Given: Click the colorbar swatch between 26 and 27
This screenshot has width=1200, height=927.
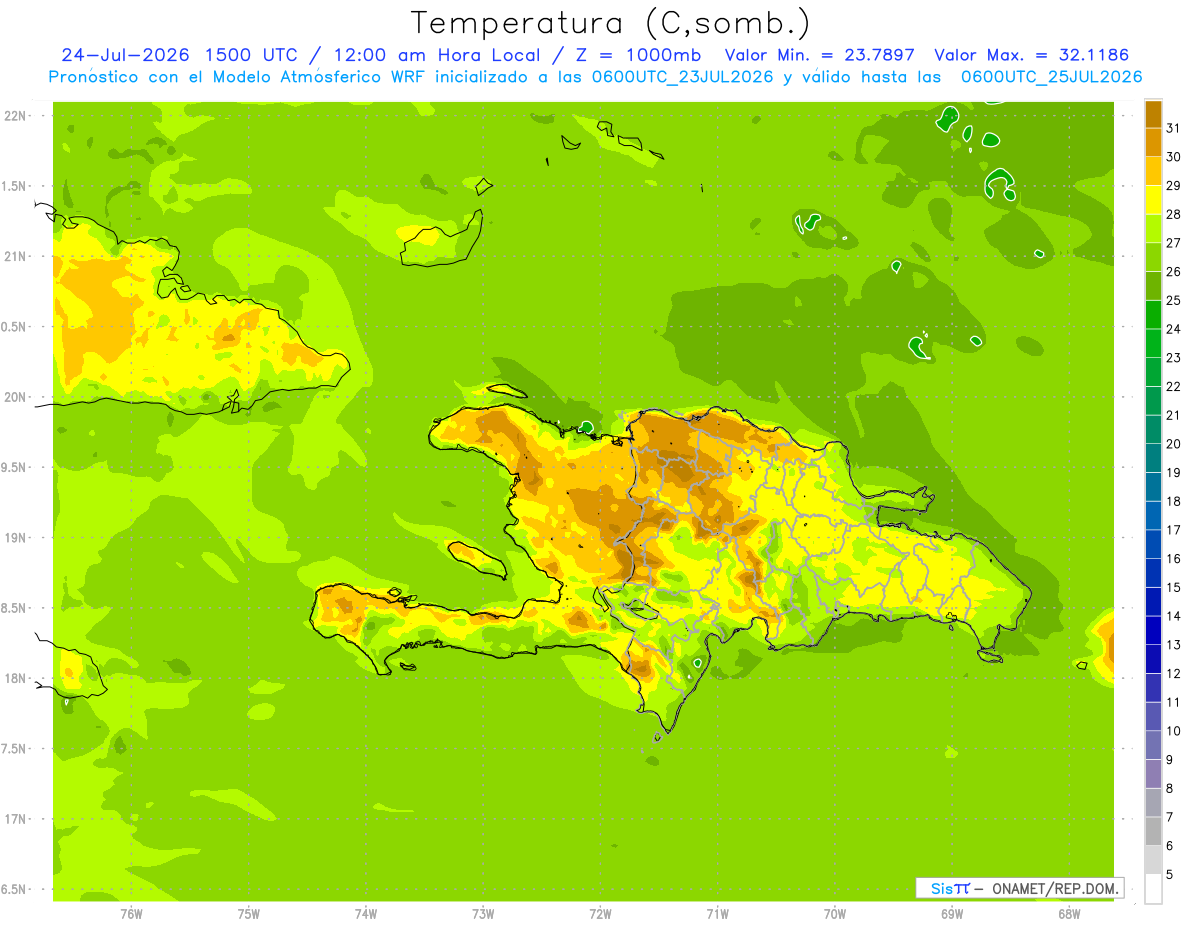Looking at the screenshot, I should tap(1153, 256).
